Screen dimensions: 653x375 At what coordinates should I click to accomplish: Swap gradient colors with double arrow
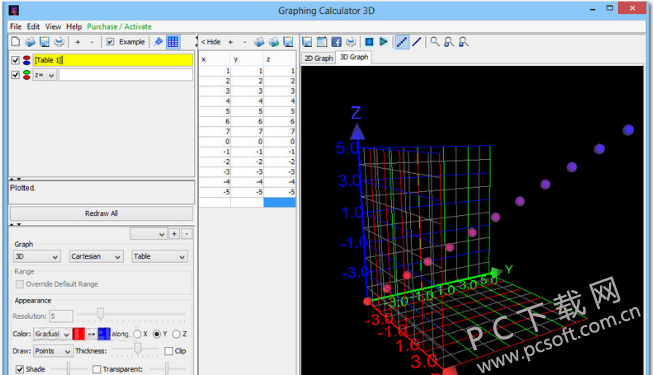point(91,334)
